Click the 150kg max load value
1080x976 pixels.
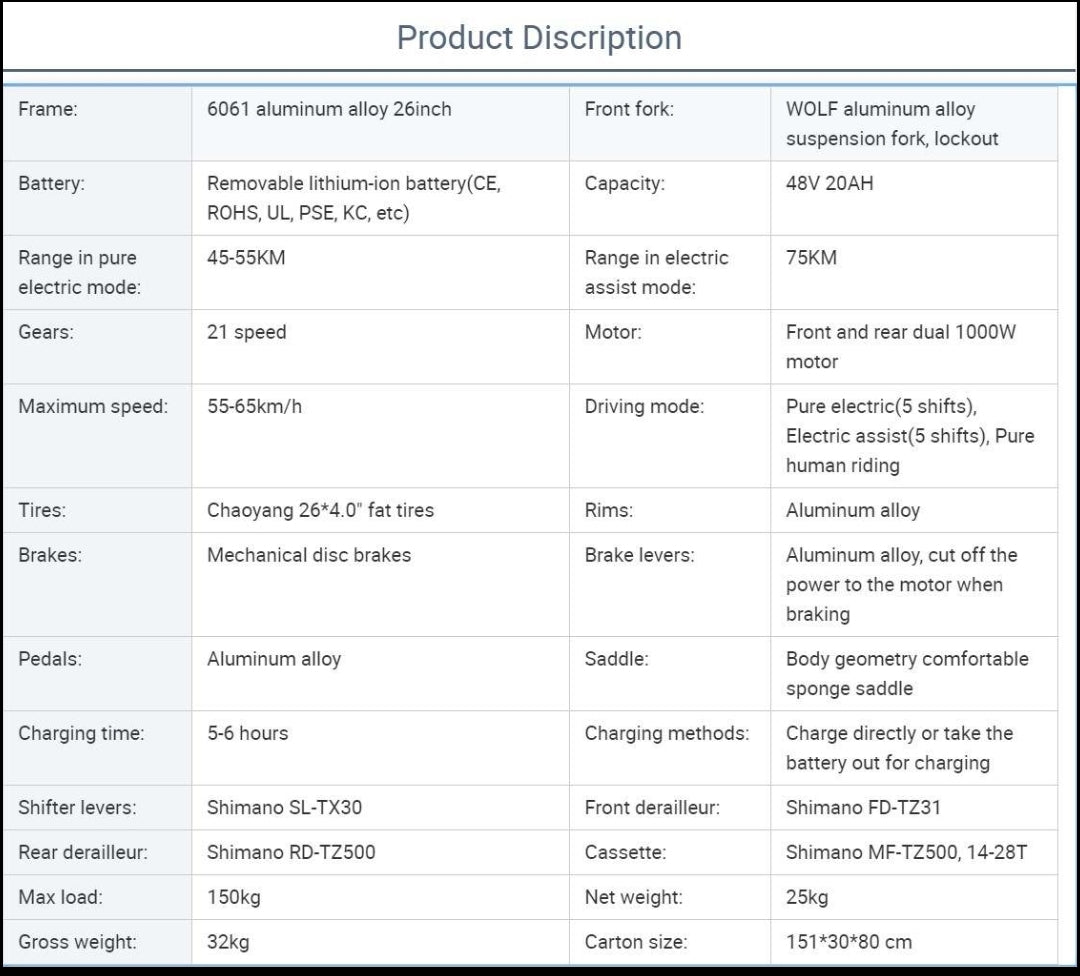pyautogui.click(x=233, y=897)
